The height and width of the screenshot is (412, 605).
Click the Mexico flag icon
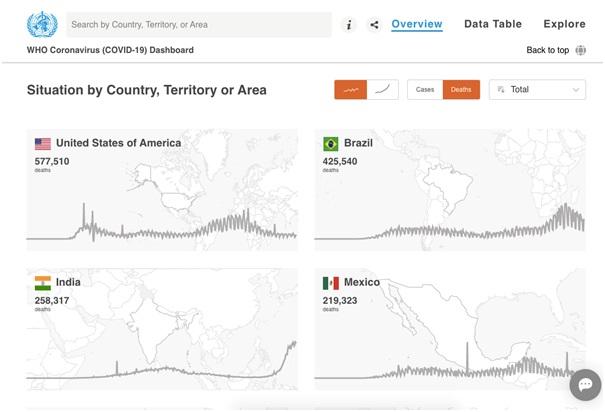[x=330, y=283]
